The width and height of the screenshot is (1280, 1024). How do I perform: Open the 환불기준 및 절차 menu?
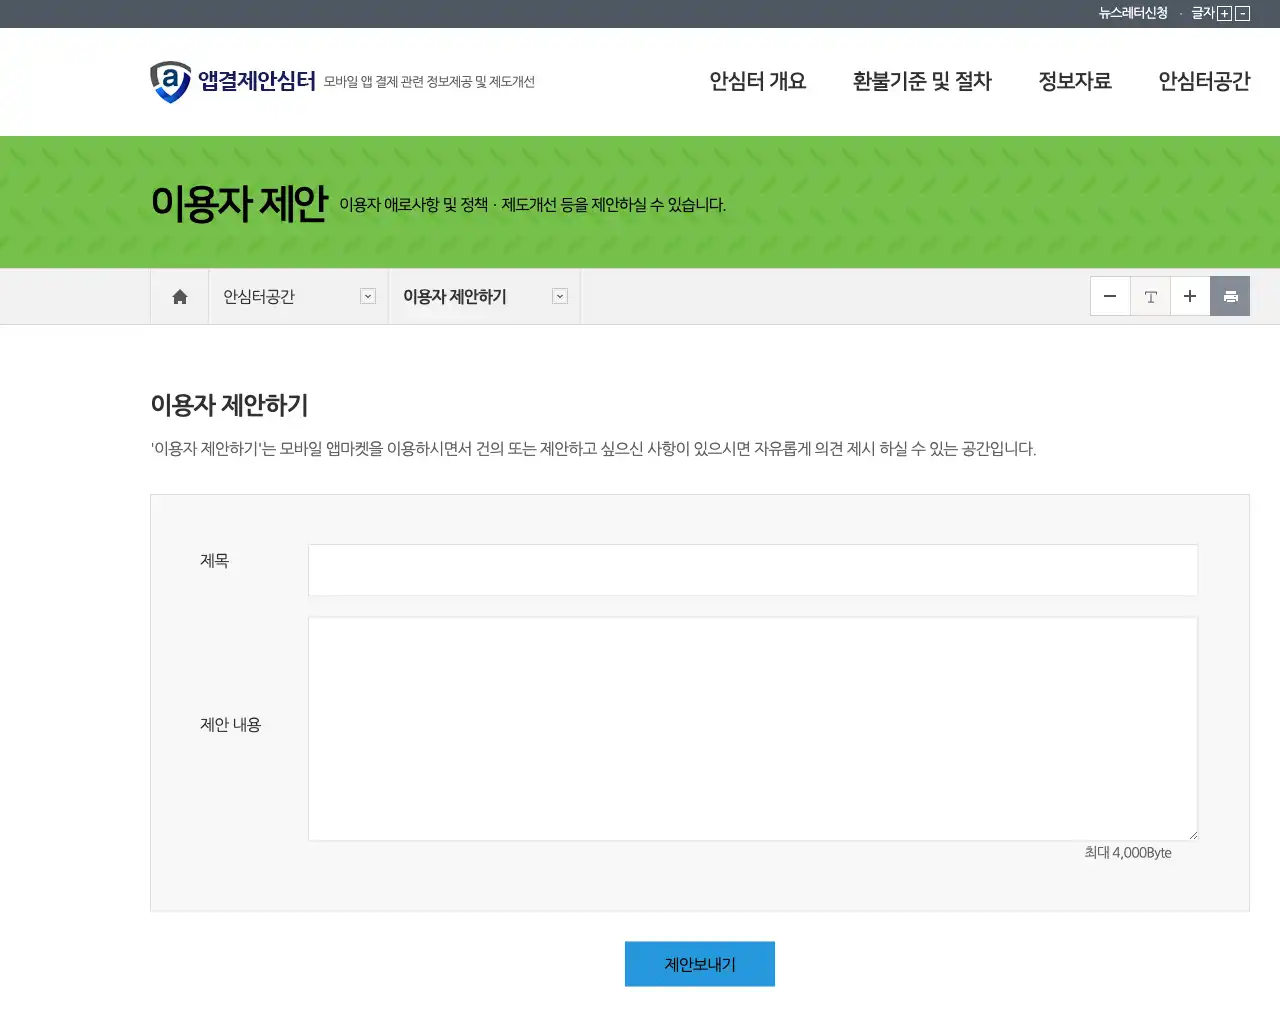(x=922, y=81)
